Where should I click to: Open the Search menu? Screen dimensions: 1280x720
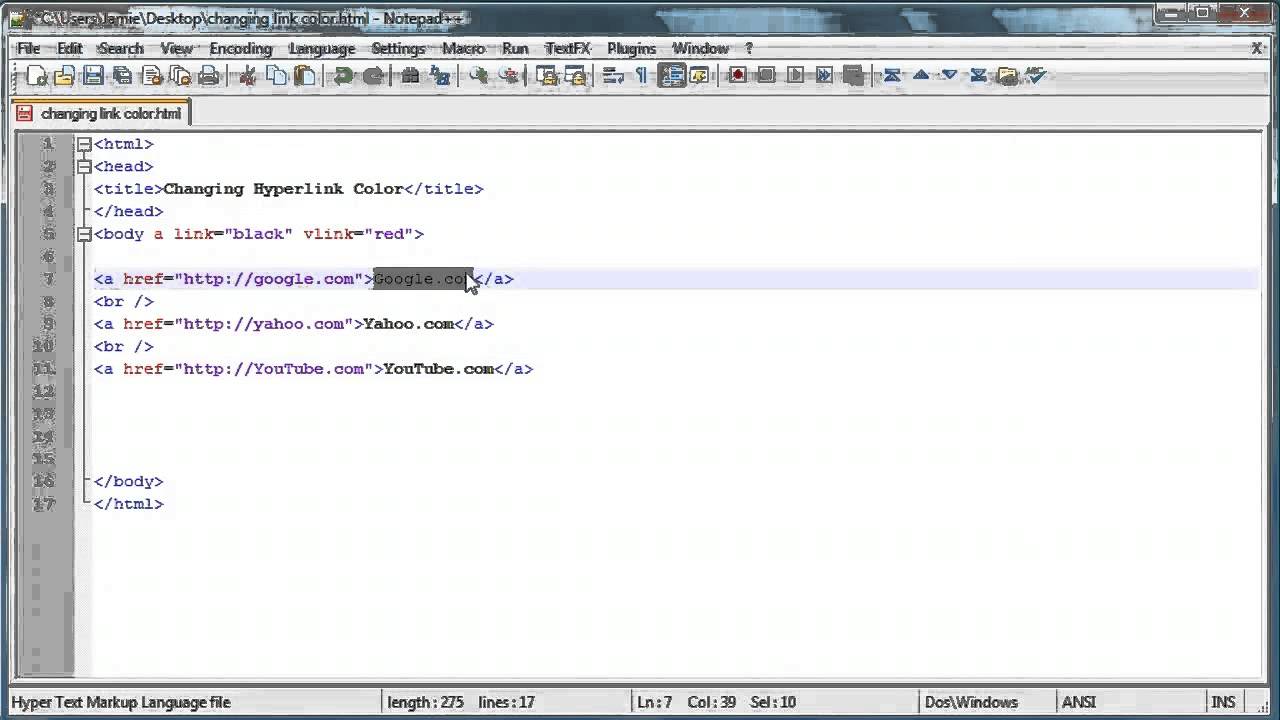pyautogui.click(x=121, y=48)
